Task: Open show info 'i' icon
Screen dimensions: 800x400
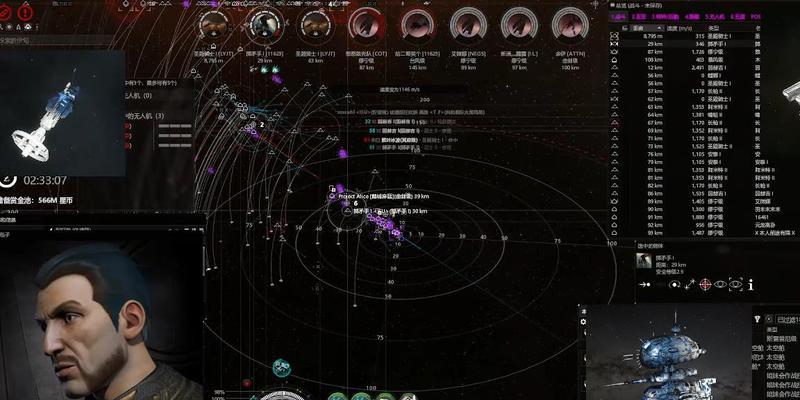Action: tap(751, 284)
